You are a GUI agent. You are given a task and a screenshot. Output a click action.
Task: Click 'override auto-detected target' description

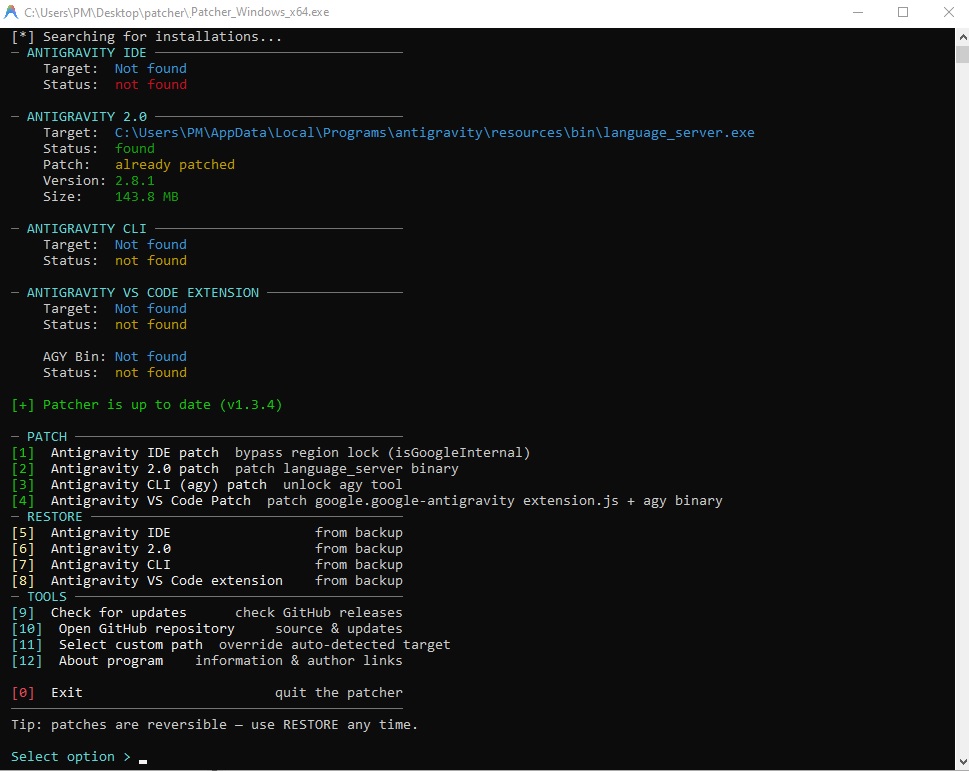[x=335, y=645]
